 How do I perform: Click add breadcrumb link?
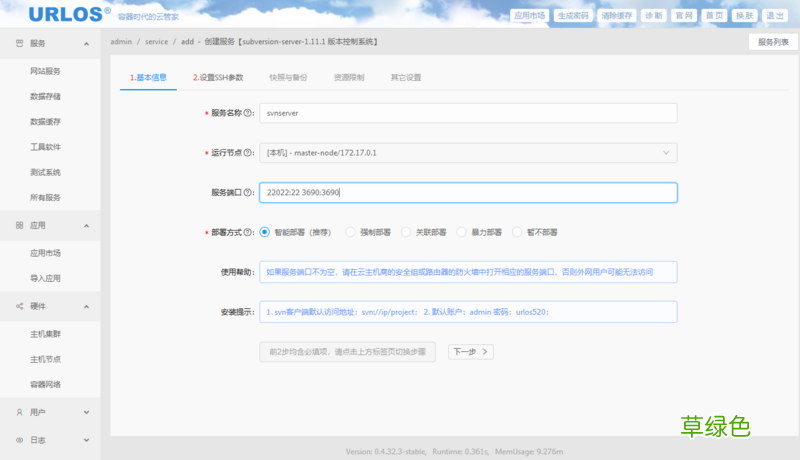(x=187, y=42)
